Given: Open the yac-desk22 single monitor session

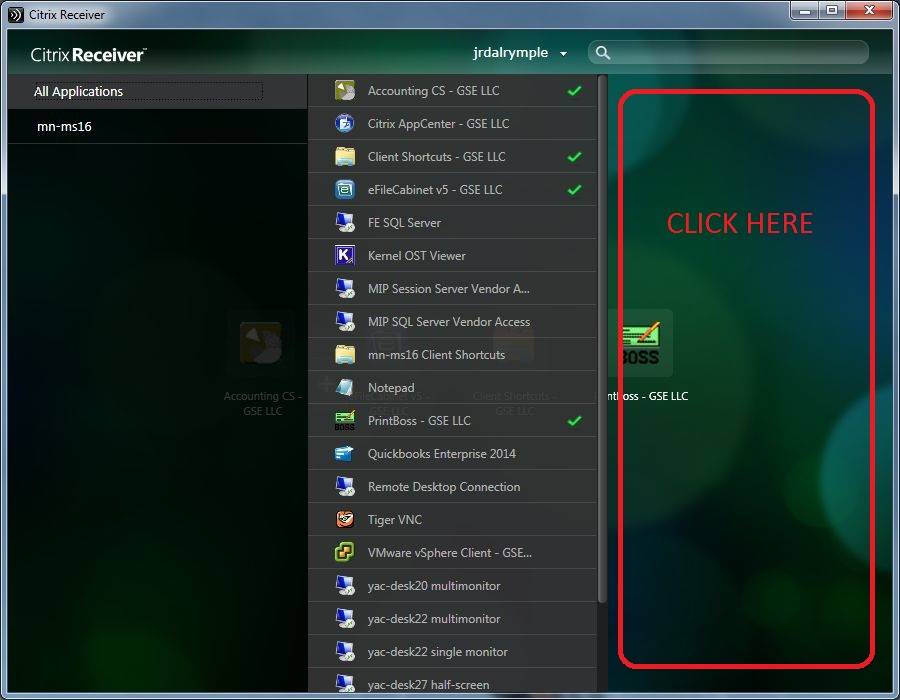Looking at the screenshot, I should pyautogui.click(x=437, y=651).
